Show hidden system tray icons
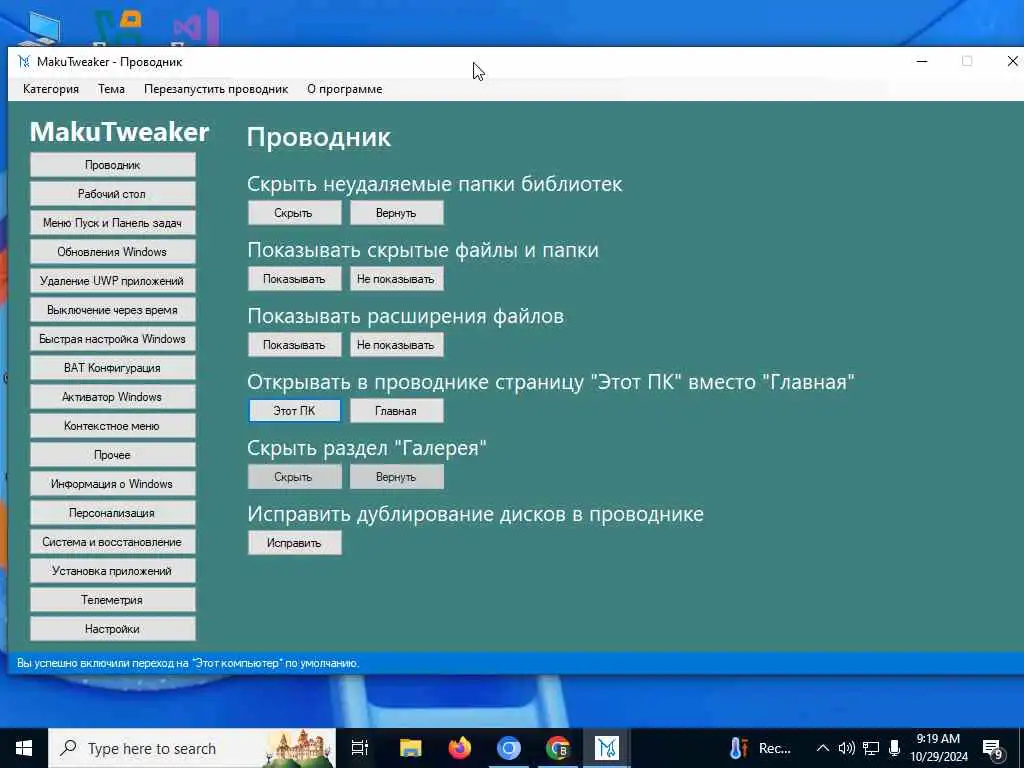The height and width of the screenshot is (768, 1024). 823,748
